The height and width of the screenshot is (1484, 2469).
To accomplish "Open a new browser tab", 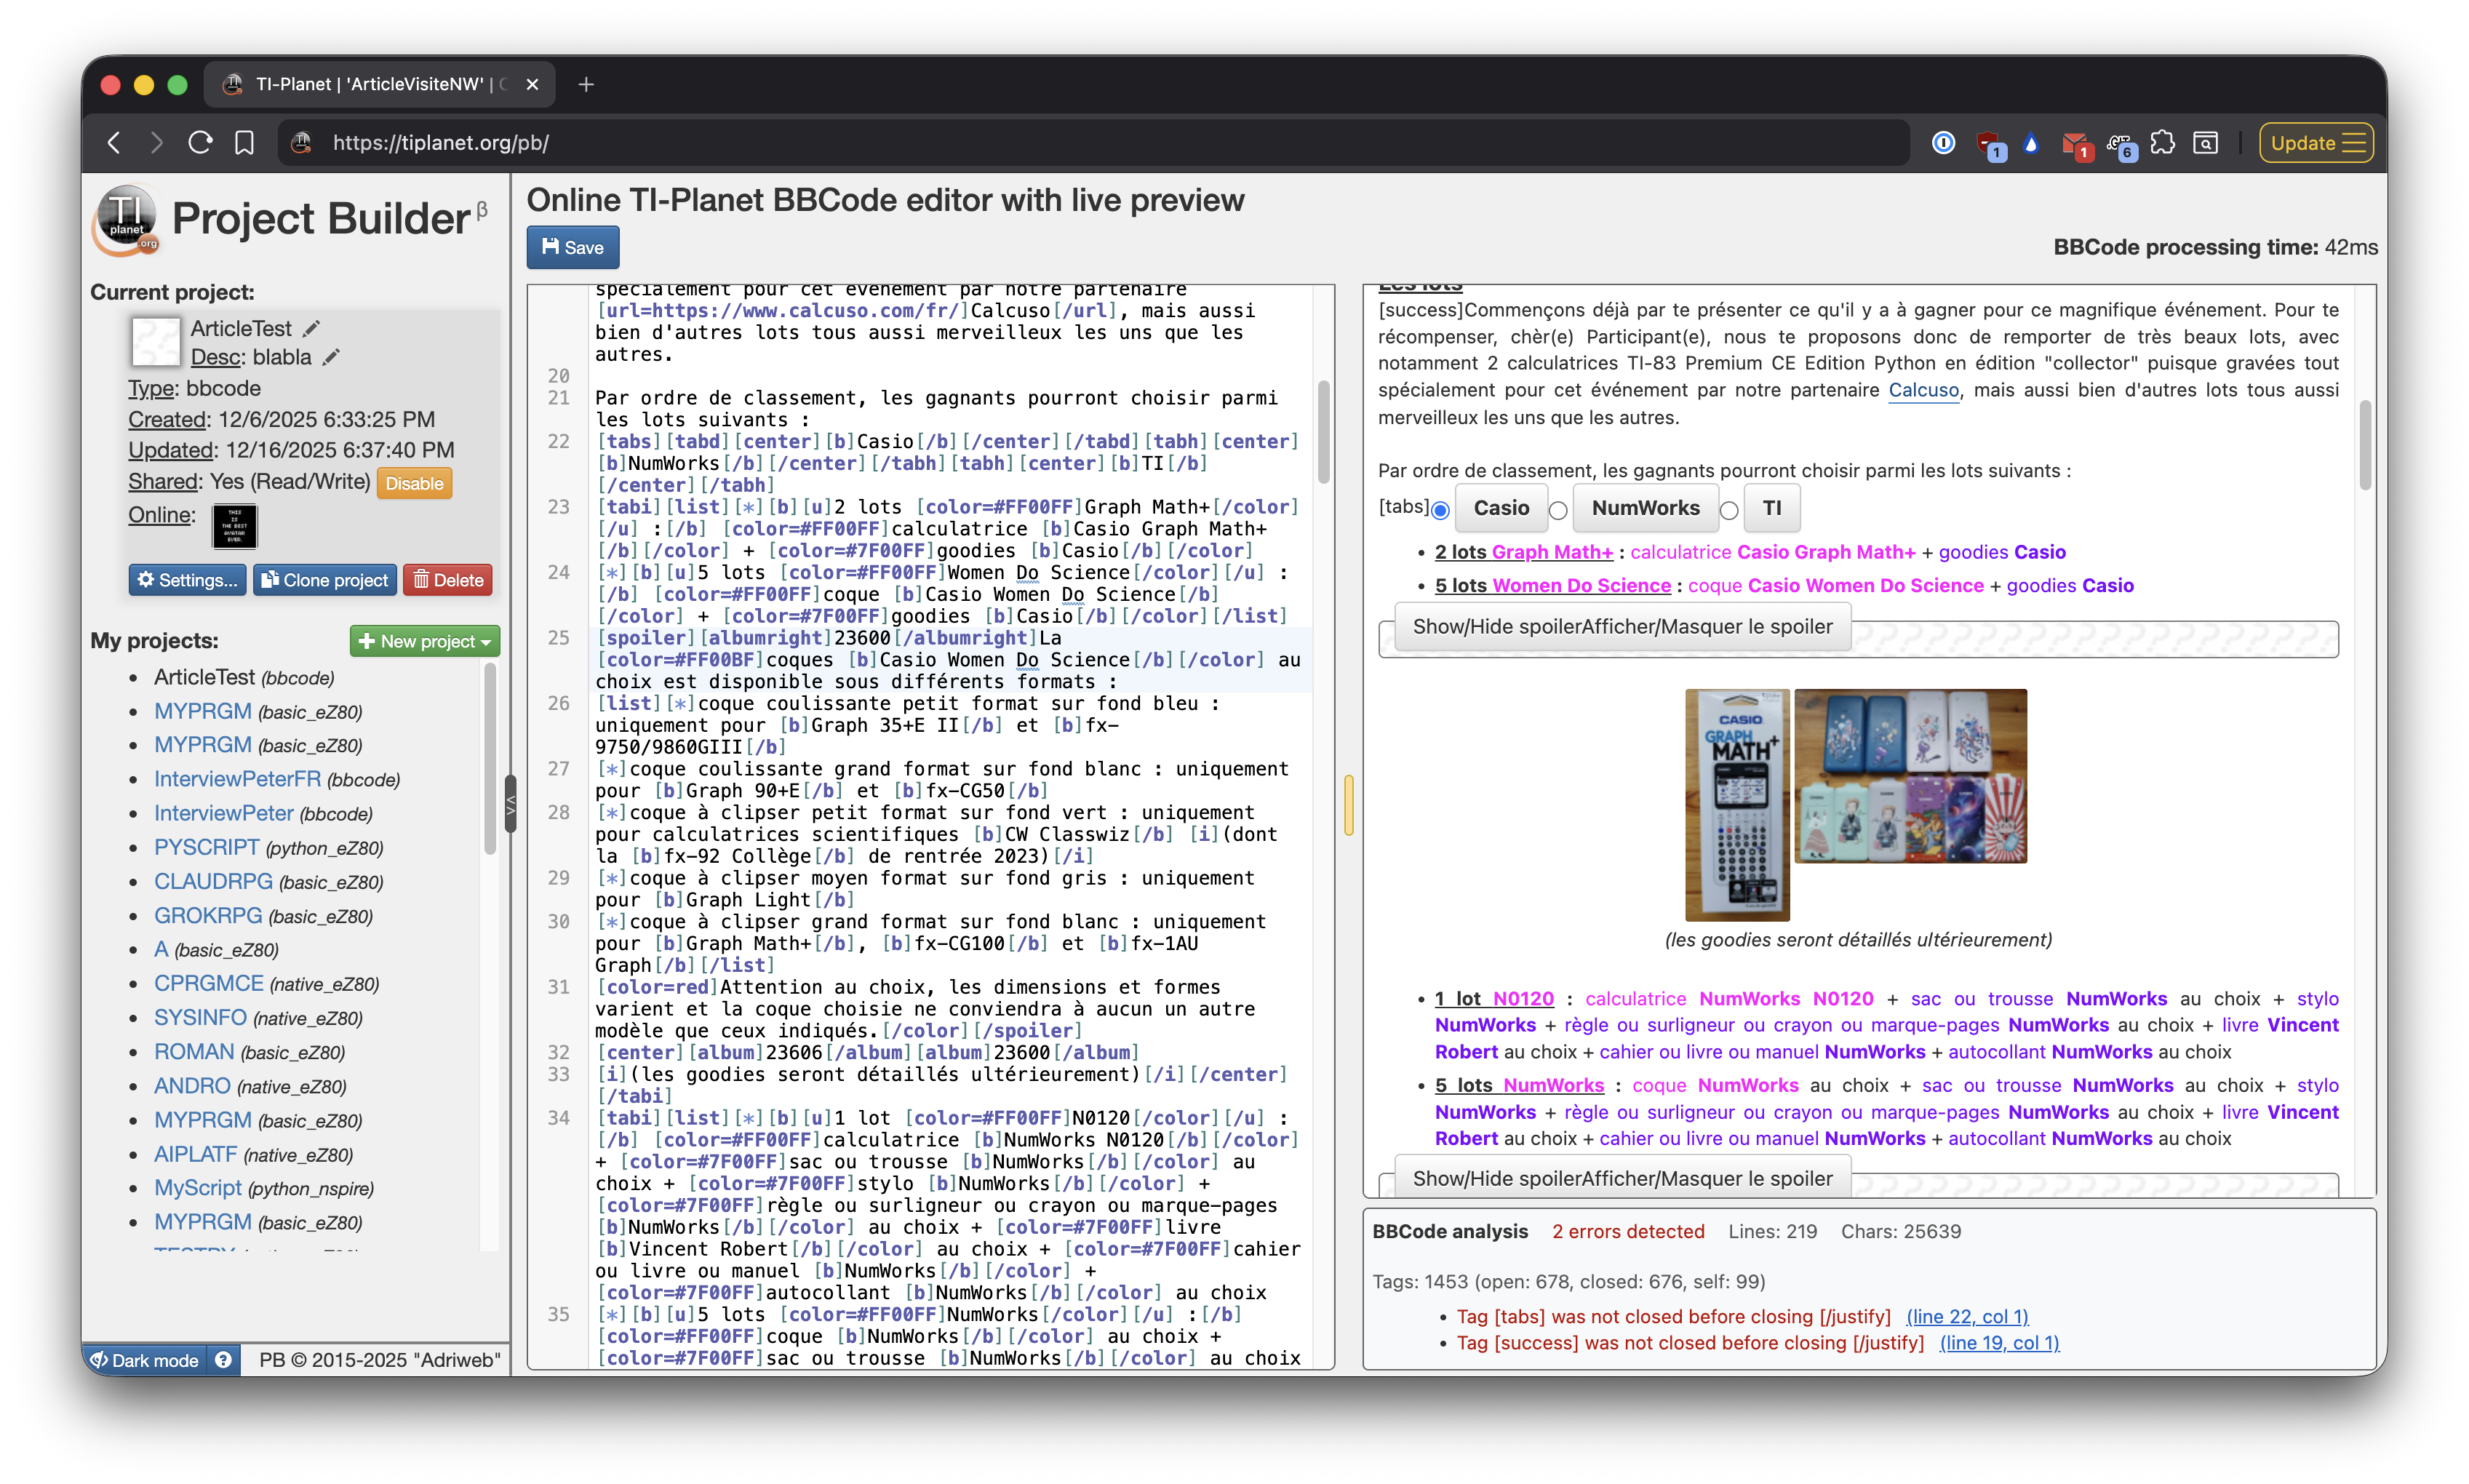I will 586,85.
